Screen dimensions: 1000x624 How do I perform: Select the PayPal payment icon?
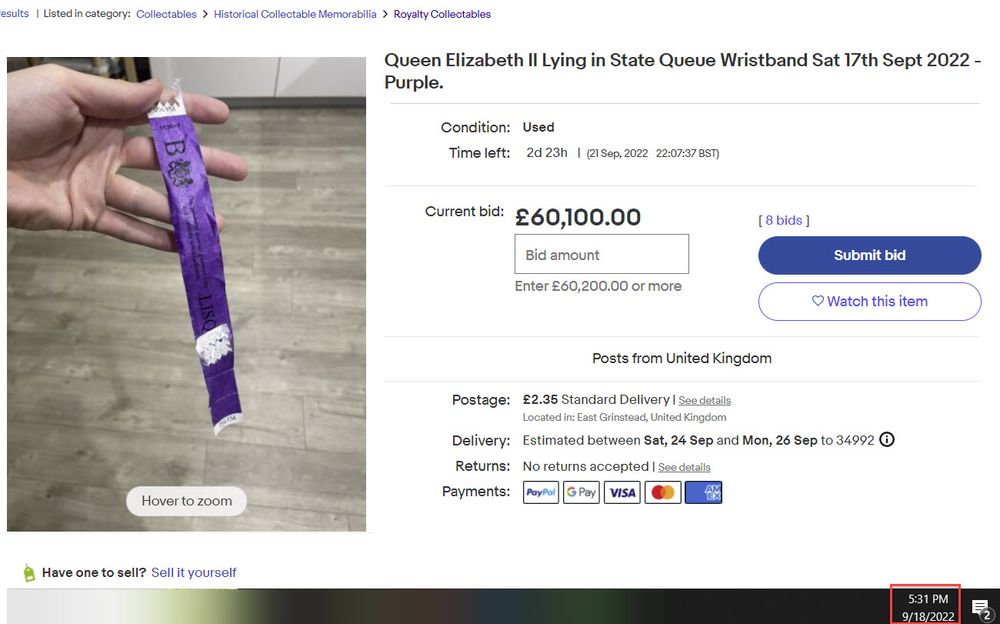point(540,492)
